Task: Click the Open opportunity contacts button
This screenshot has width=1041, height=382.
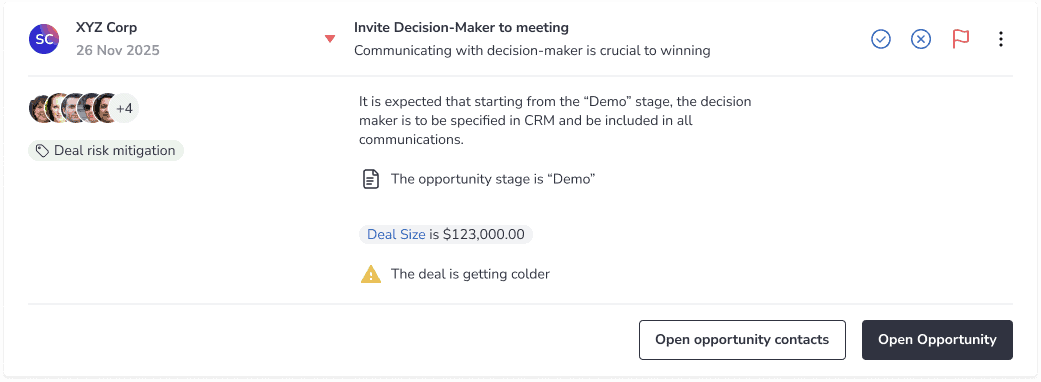Action: 742,340
